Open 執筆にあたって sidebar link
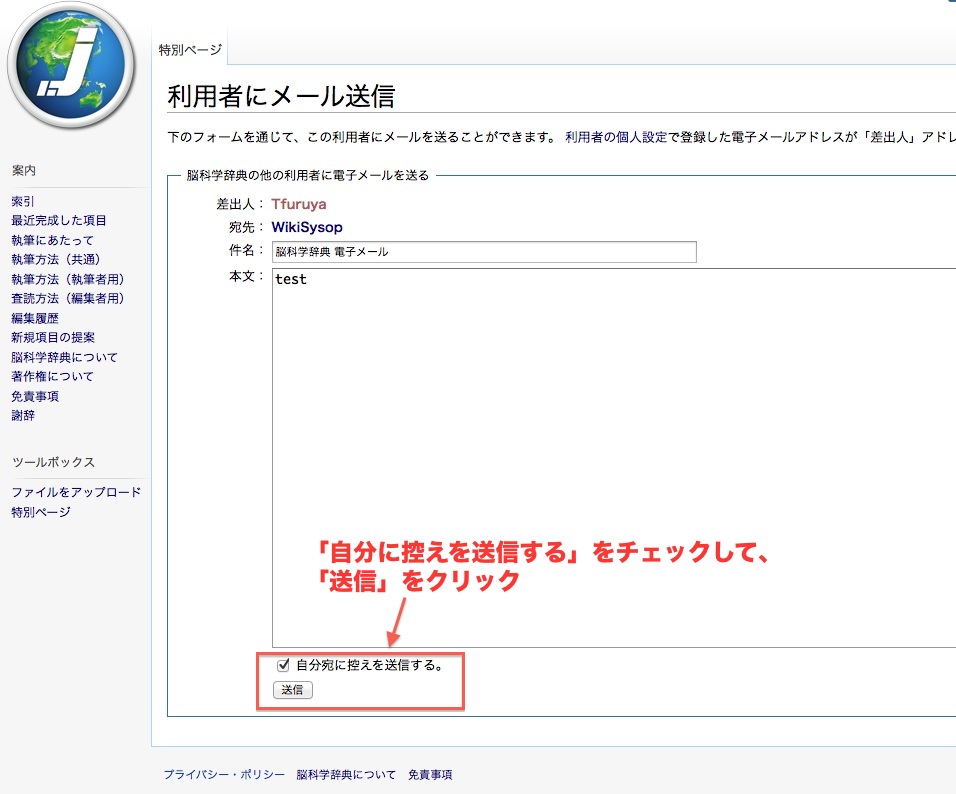This screenshot has height=794, width=956. pyautogui.click(x=52, y=240)
